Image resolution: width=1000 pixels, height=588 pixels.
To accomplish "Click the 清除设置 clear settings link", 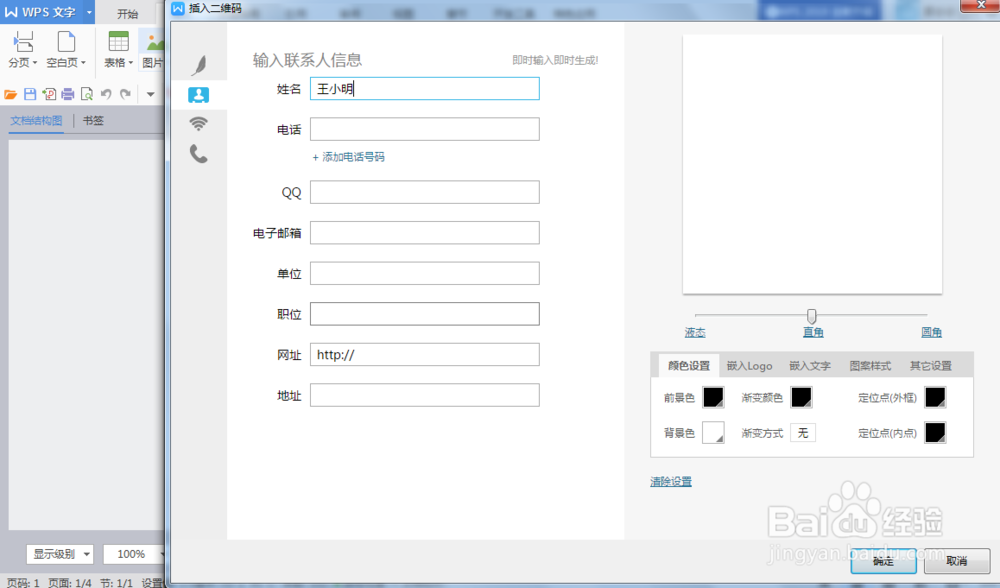I will coord(669,481).
